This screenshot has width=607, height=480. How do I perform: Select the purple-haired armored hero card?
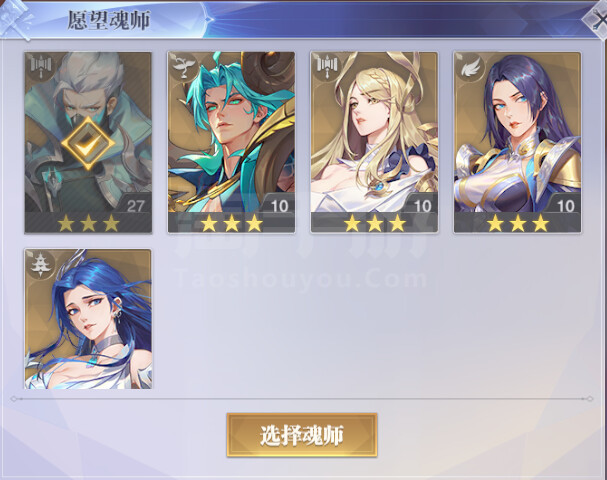518,142
